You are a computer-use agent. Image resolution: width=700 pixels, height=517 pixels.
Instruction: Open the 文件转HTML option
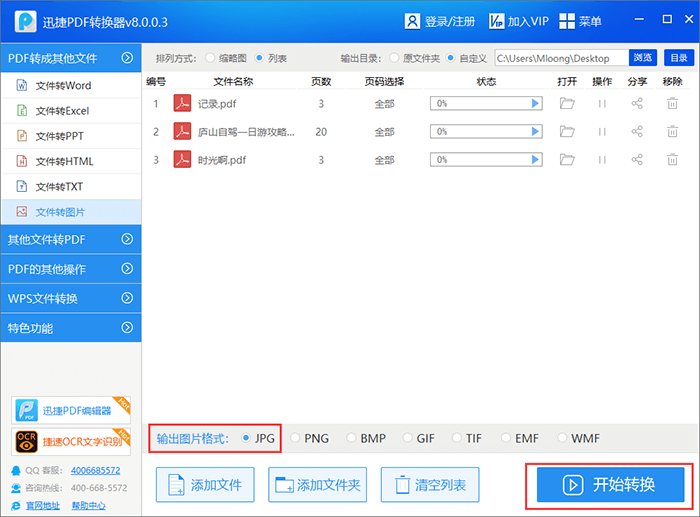coord(71,161)
